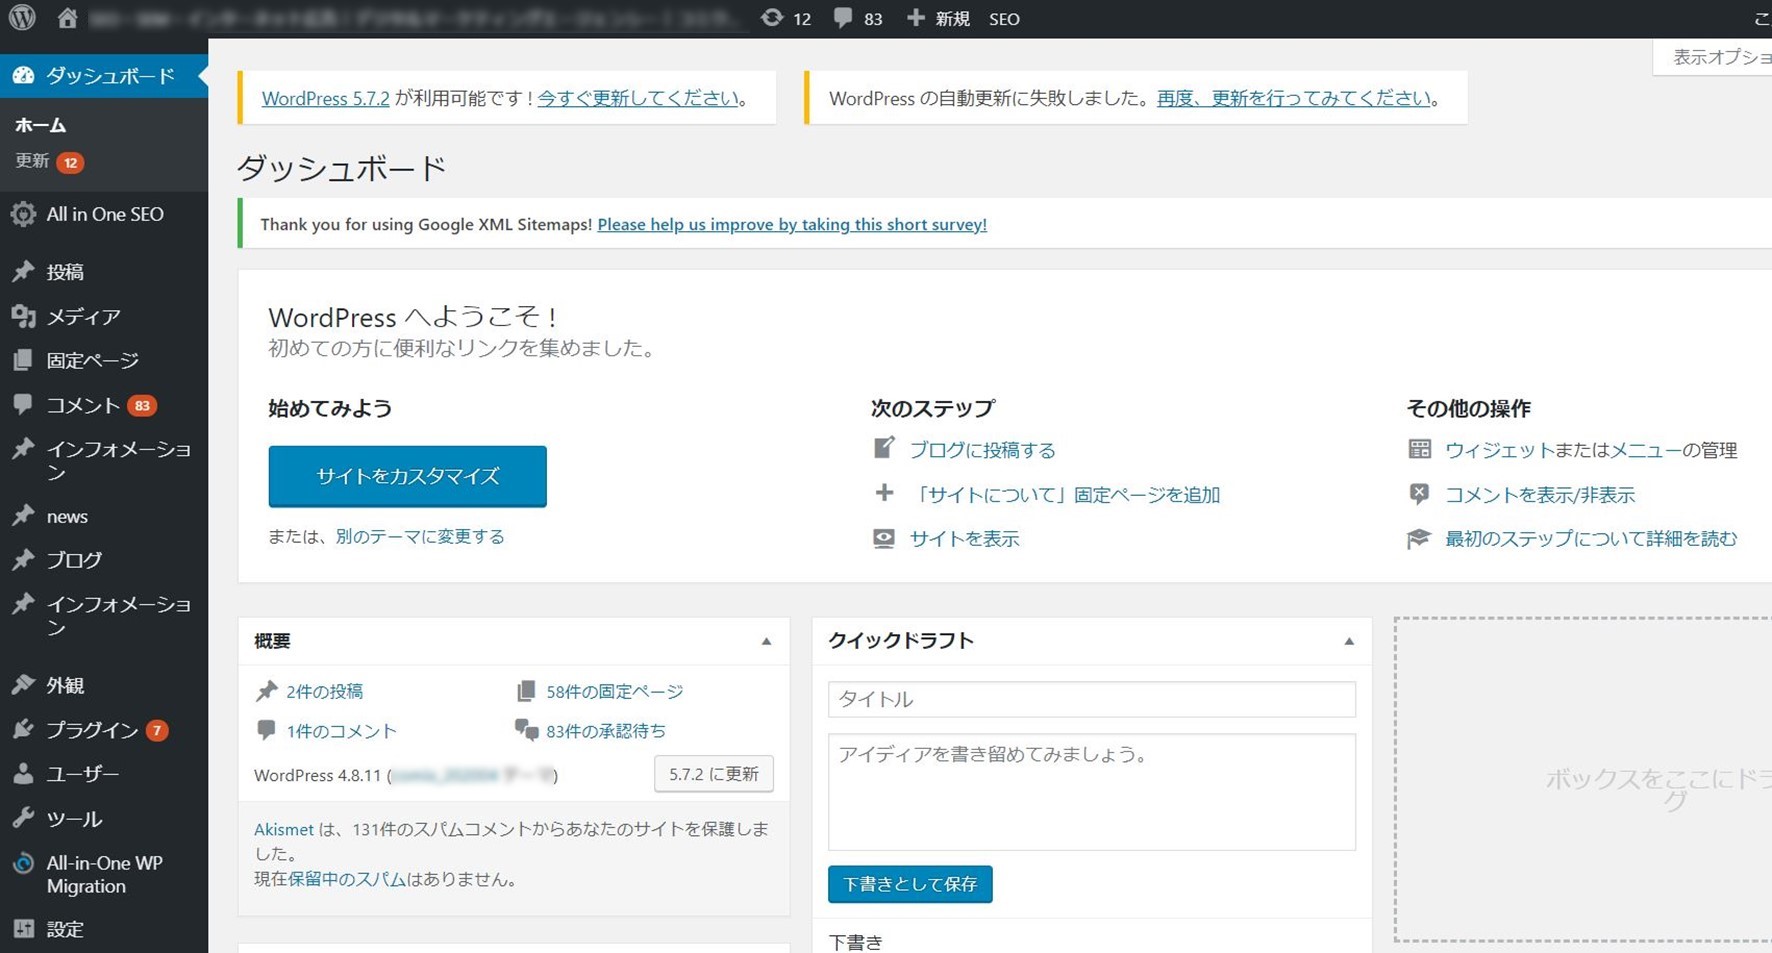
Task: Click 「サイトについて」固定ページを追加 link
Action: [x=1065, y=494]
